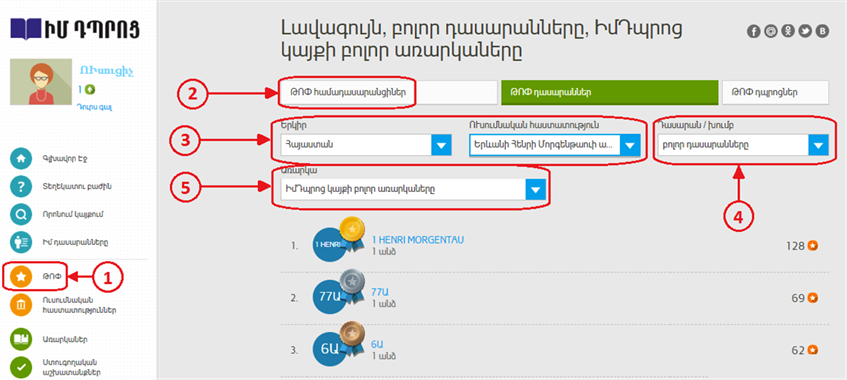Click the green points icon beside user score 1
847x380 pixels.
[90, 89]
